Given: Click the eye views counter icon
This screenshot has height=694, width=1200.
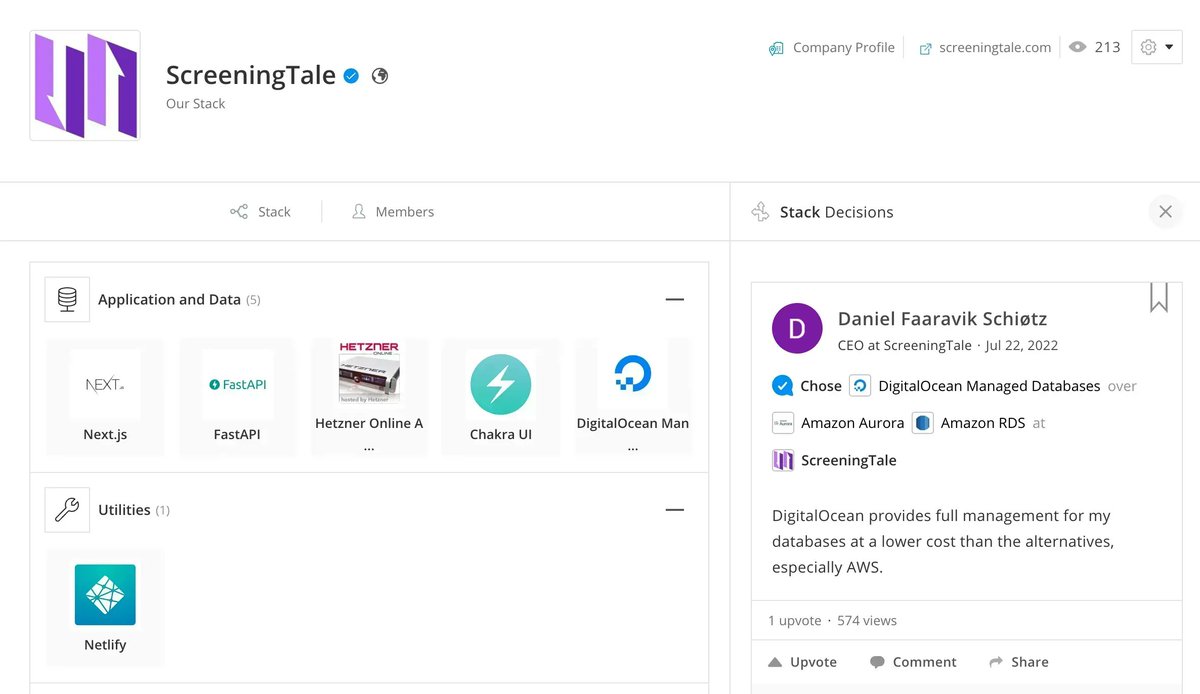Looking at the screenshot, I should click(x=1077, y=47).
